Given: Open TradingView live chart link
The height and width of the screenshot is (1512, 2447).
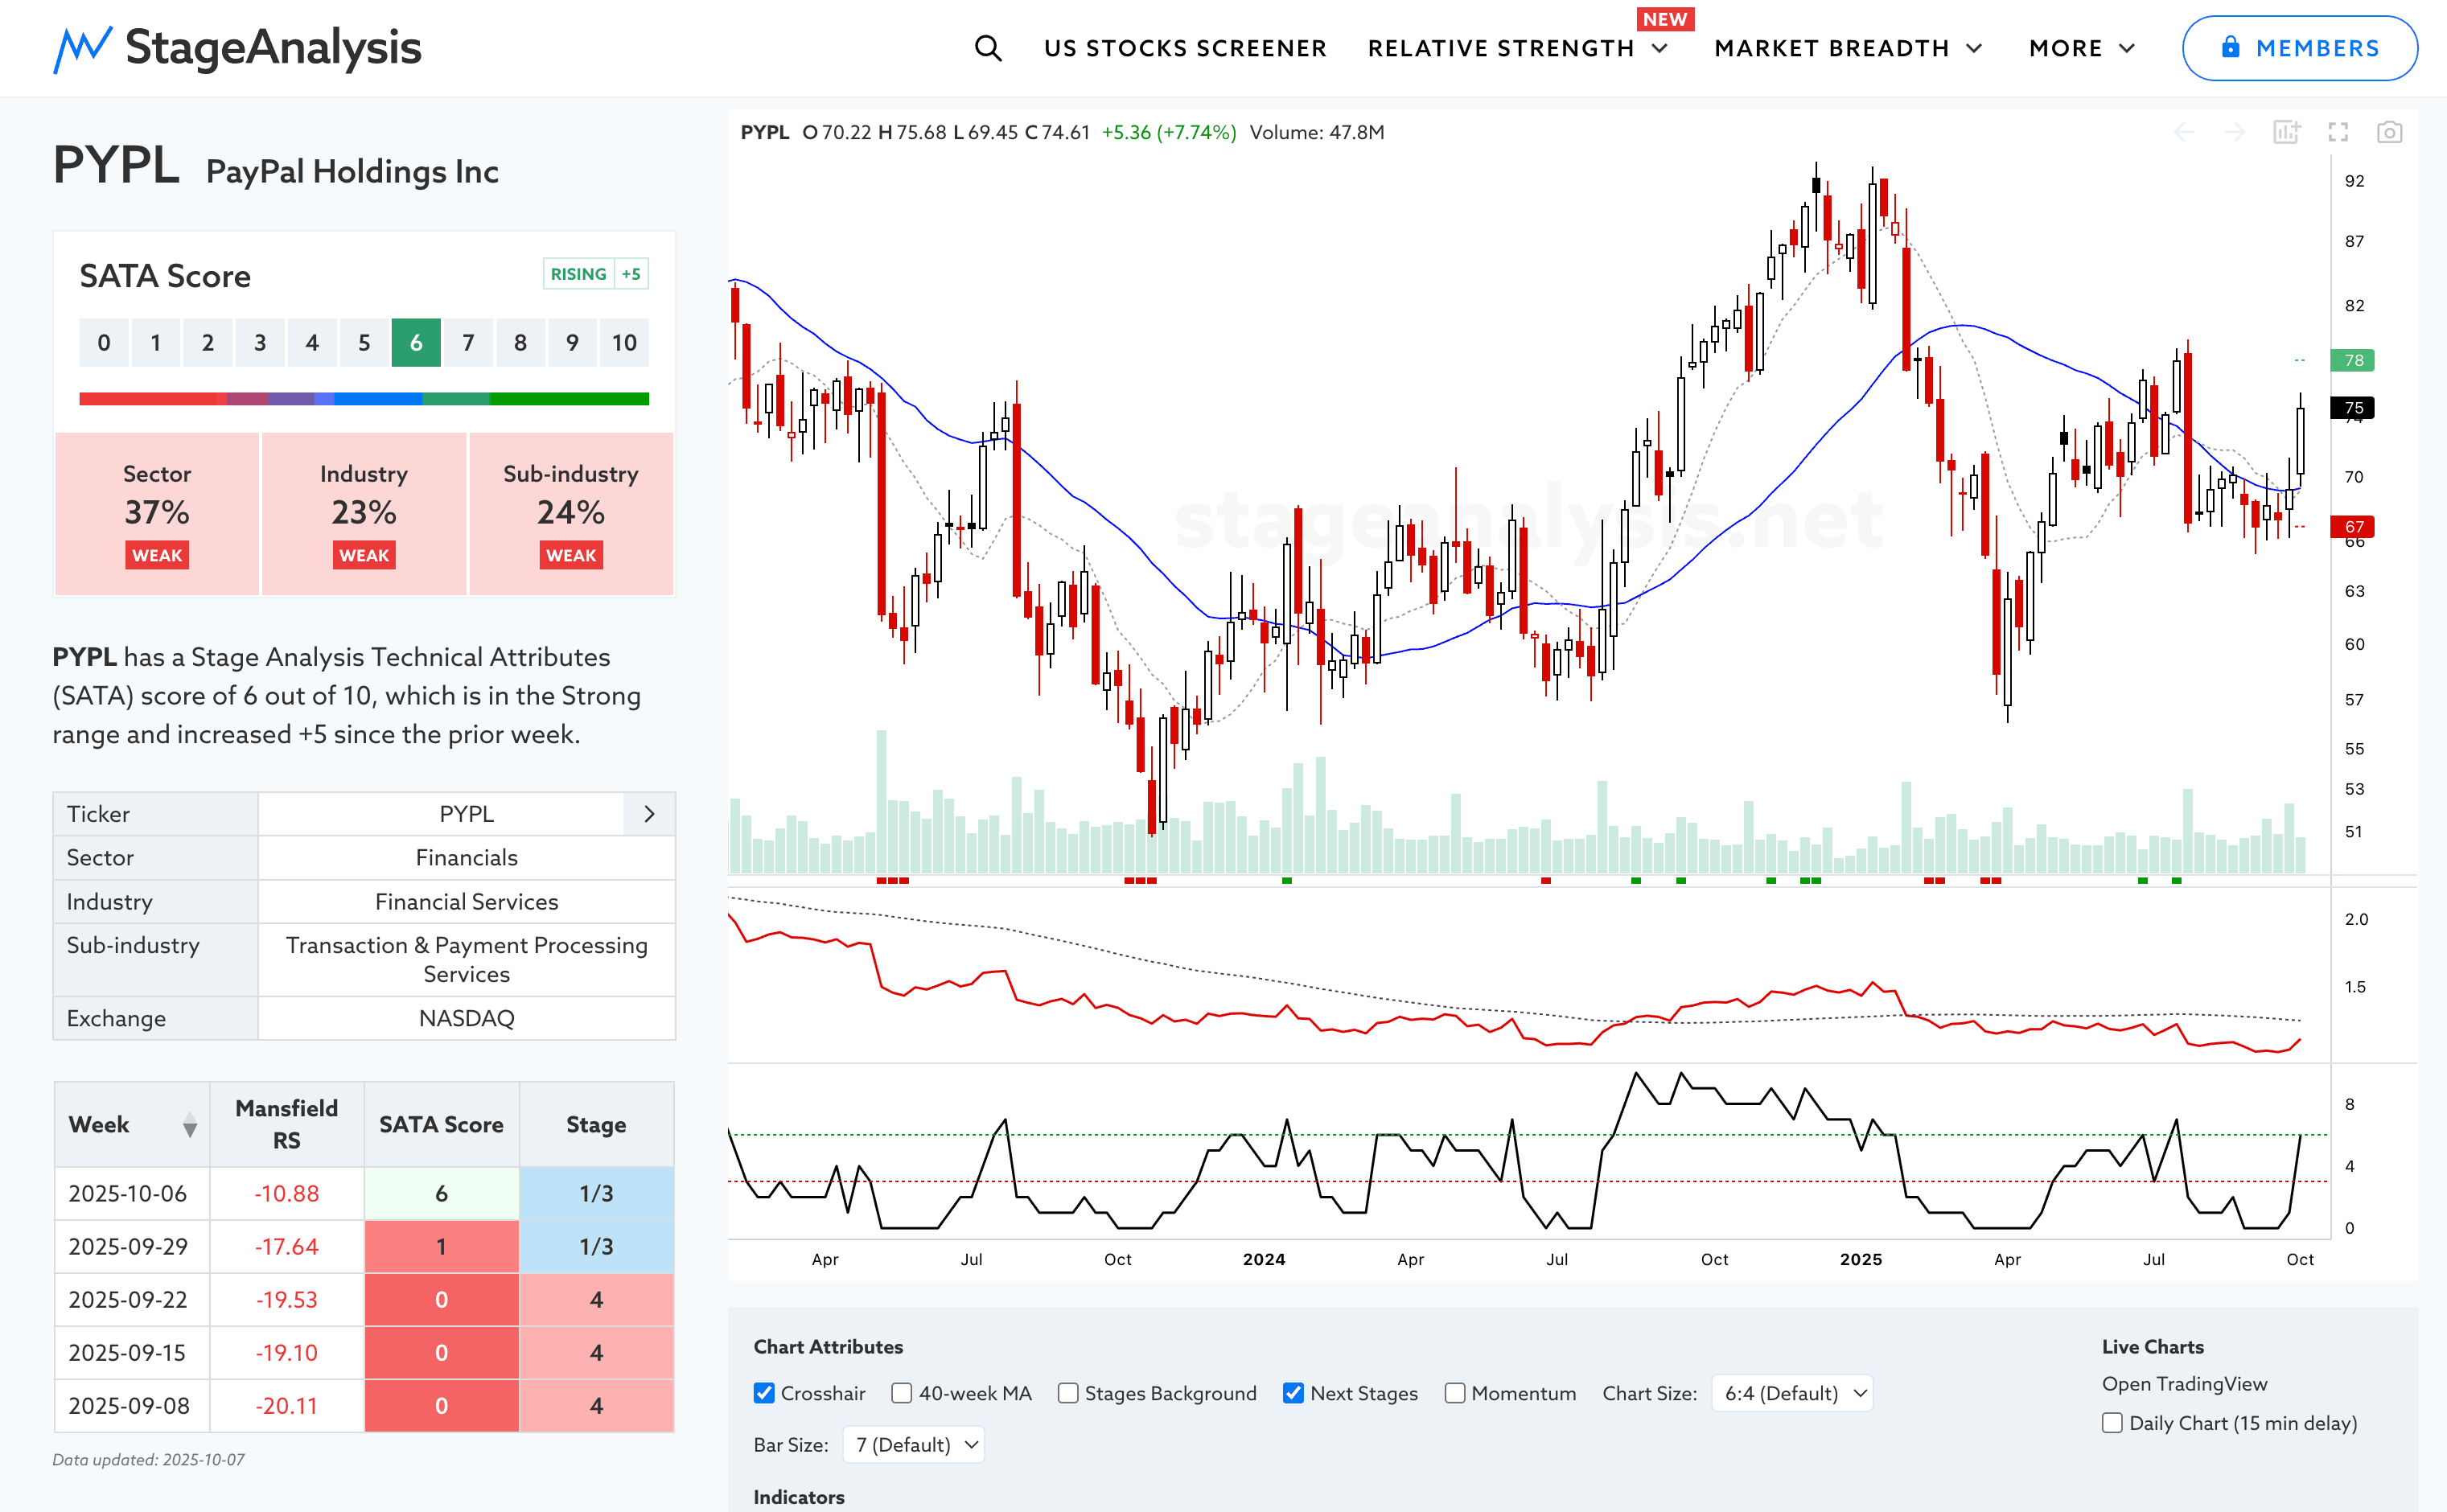Looking at the screenshot, I should pos(2184,1384).
